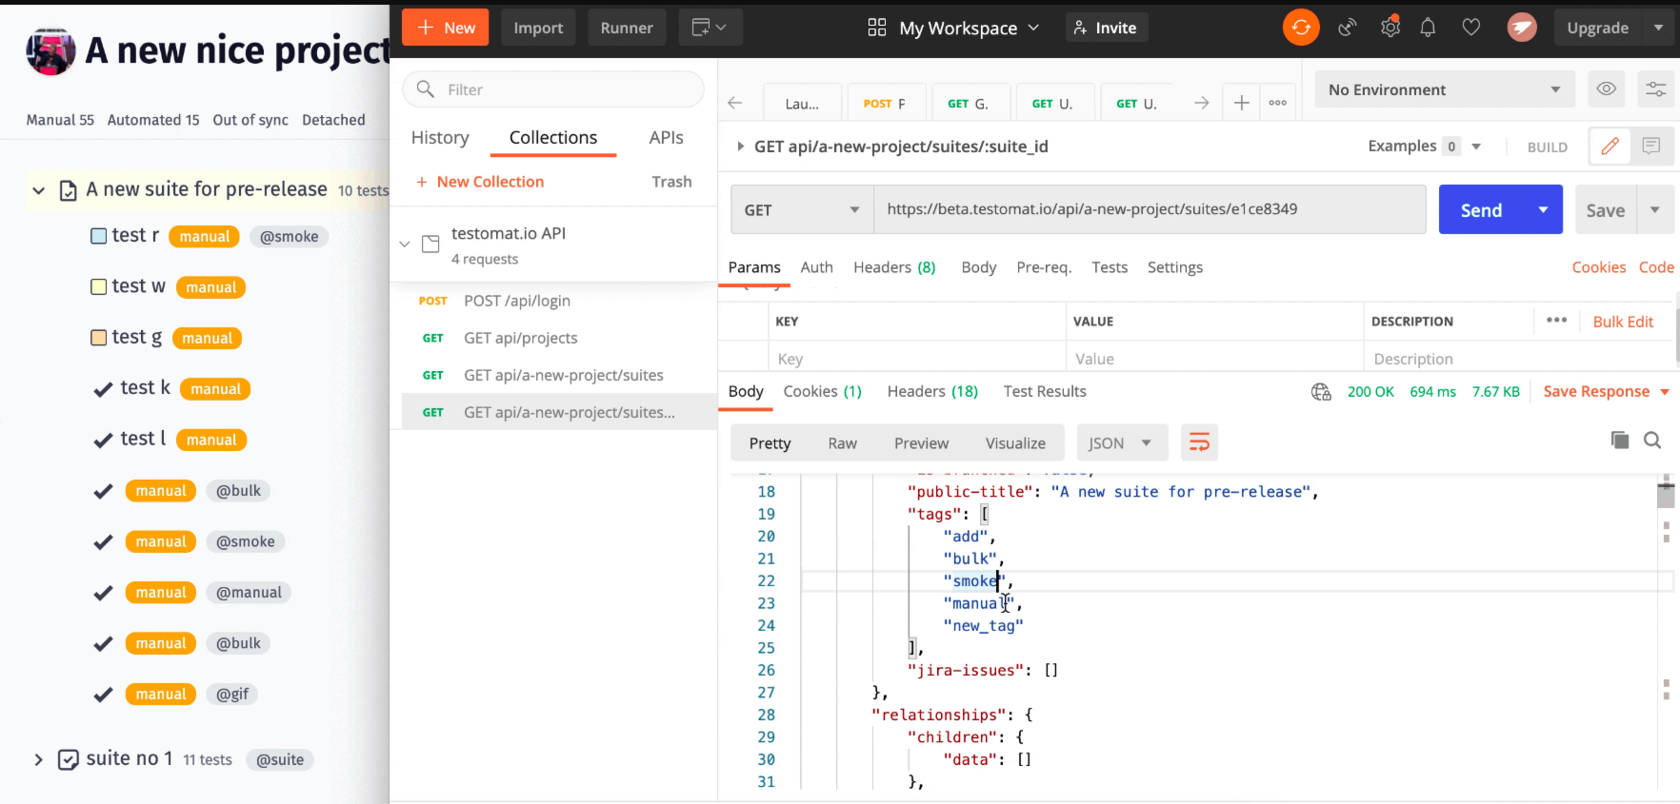Switch to the APIs tab
This screenshot has width=1680, height=804.
coord(666,137)
